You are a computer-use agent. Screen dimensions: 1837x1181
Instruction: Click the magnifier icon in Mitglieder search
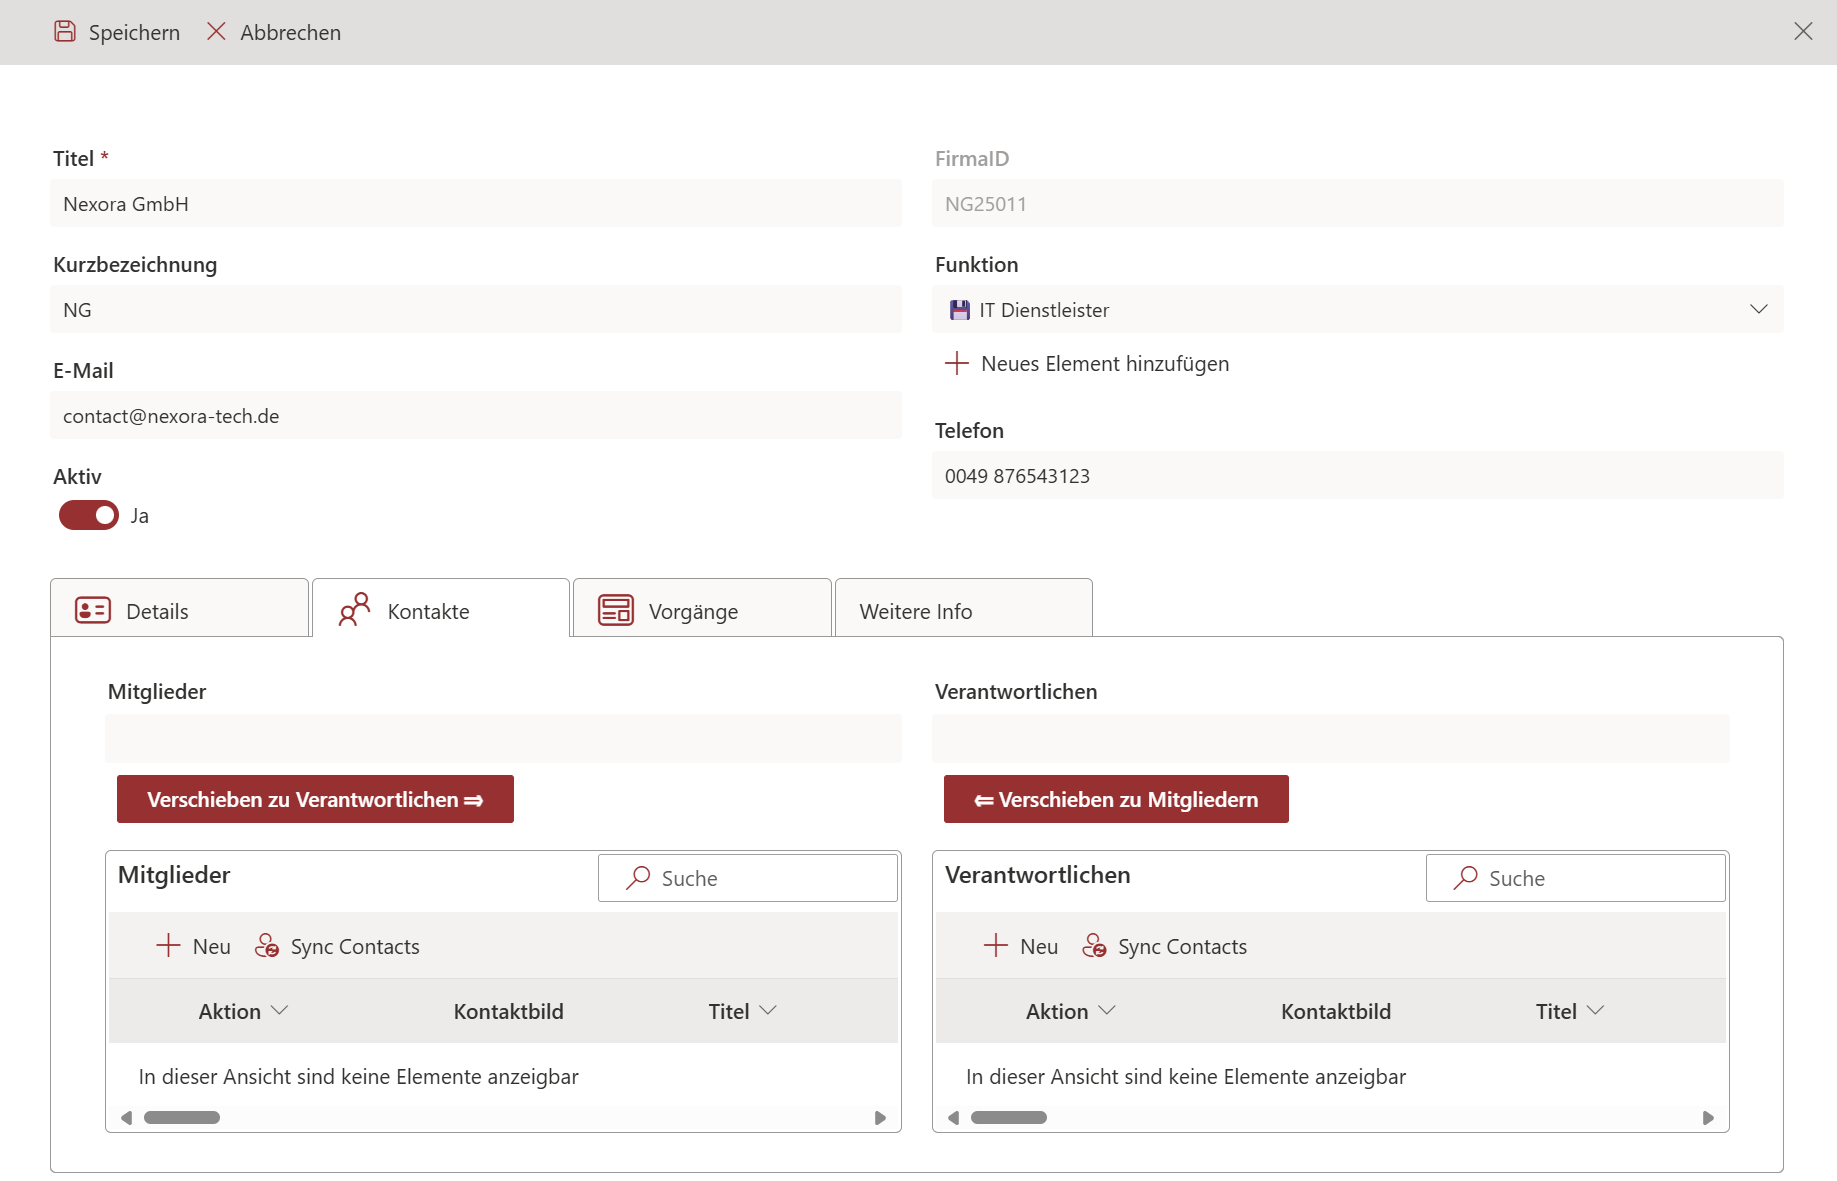pyautogui.click(x=638, y=878)
